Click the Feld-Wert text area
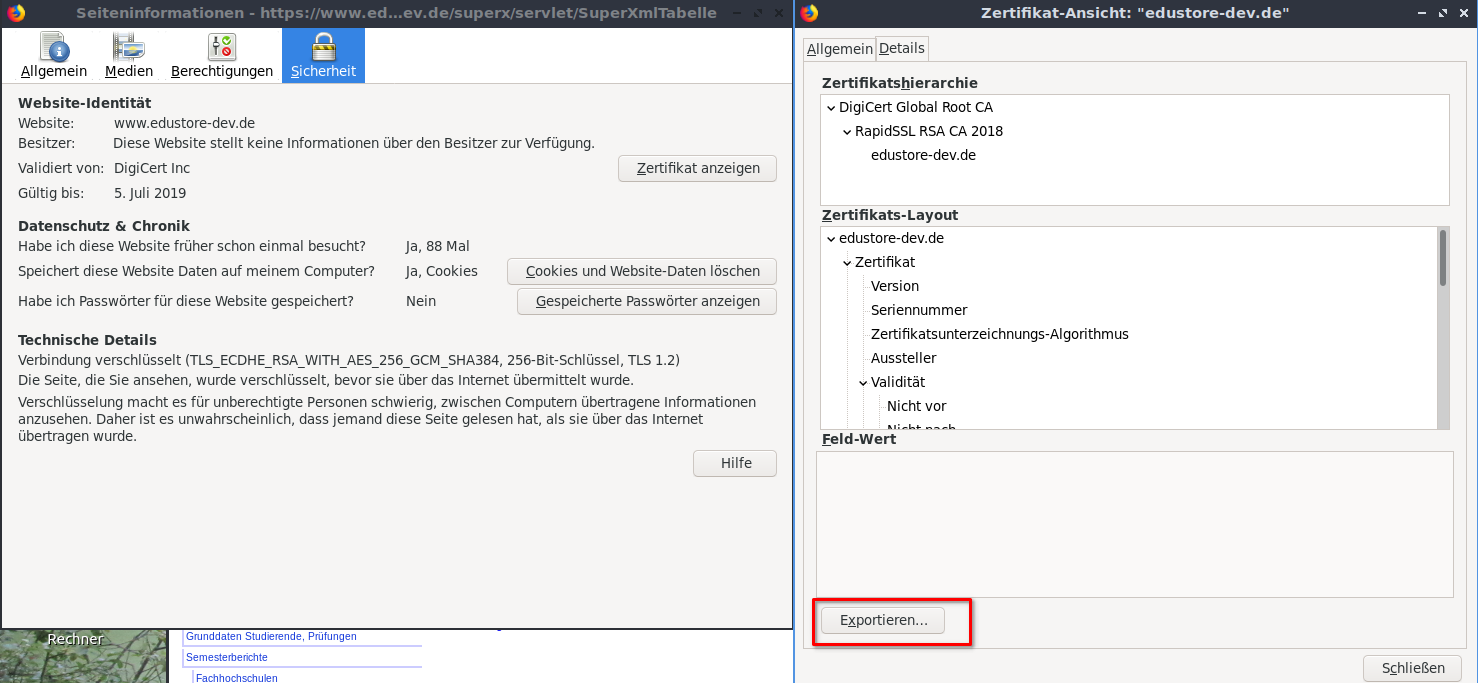Viewport: 1478px width, 683px height. 1134,524
